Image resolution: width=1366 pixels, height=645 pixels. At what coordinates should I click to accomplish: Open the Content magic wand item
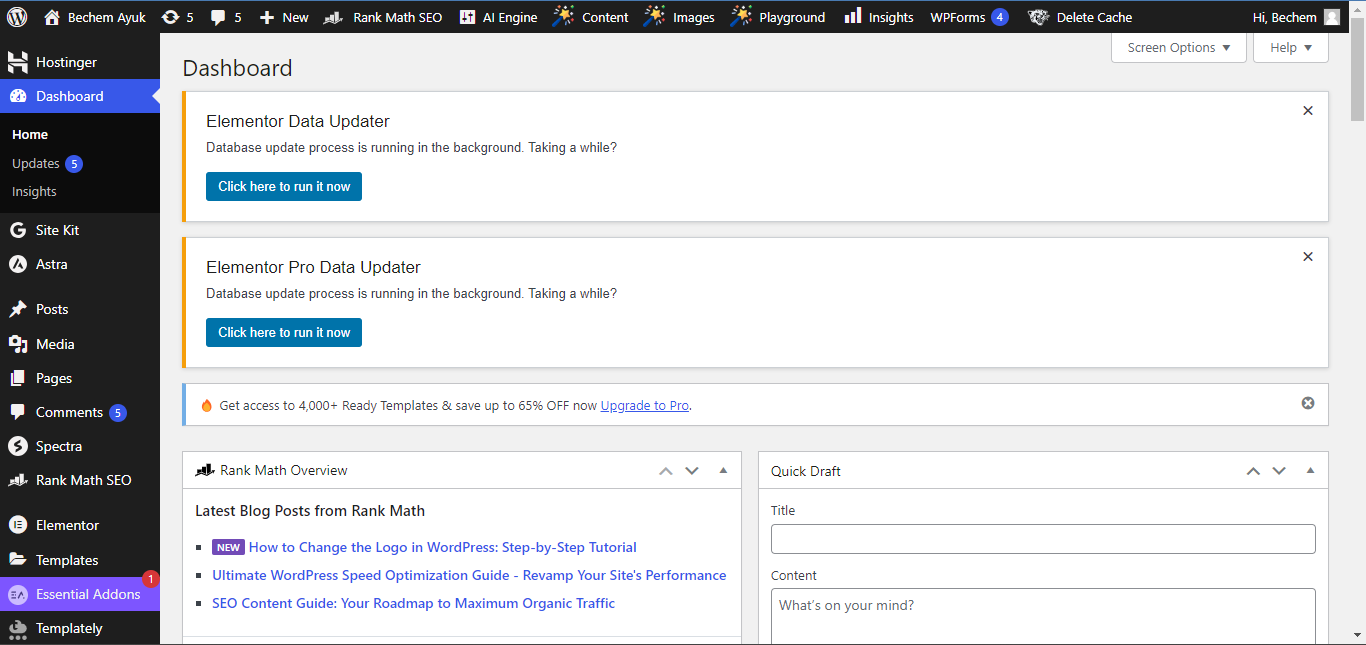tap(591, 17)
